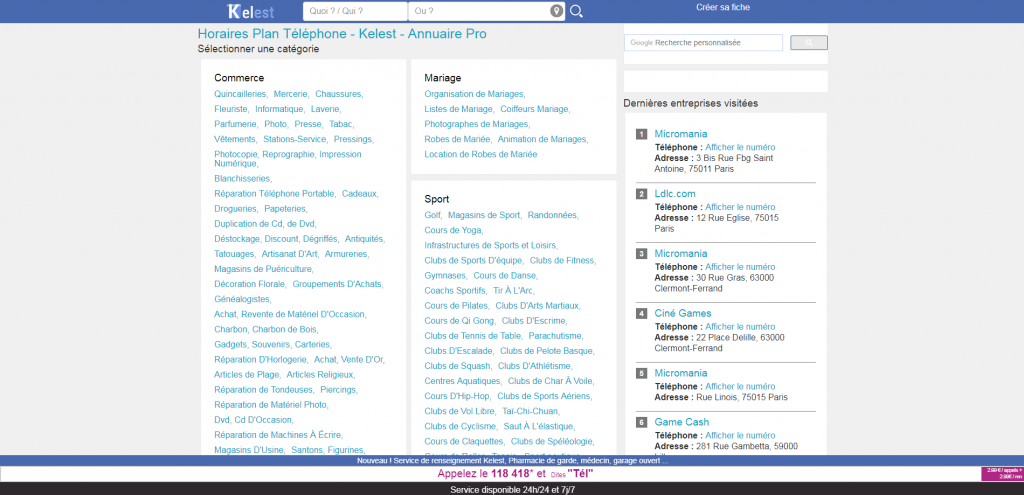Open the Cours de Yoga category
This screenshot has height=495, width=1024.
(453, 230)
